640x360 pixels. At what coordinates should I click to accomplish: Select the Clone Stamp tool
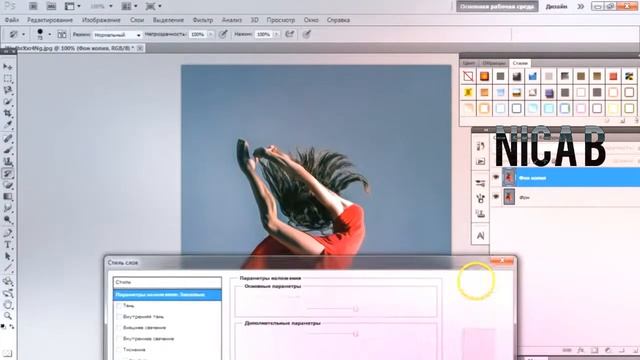coord(8,162)
